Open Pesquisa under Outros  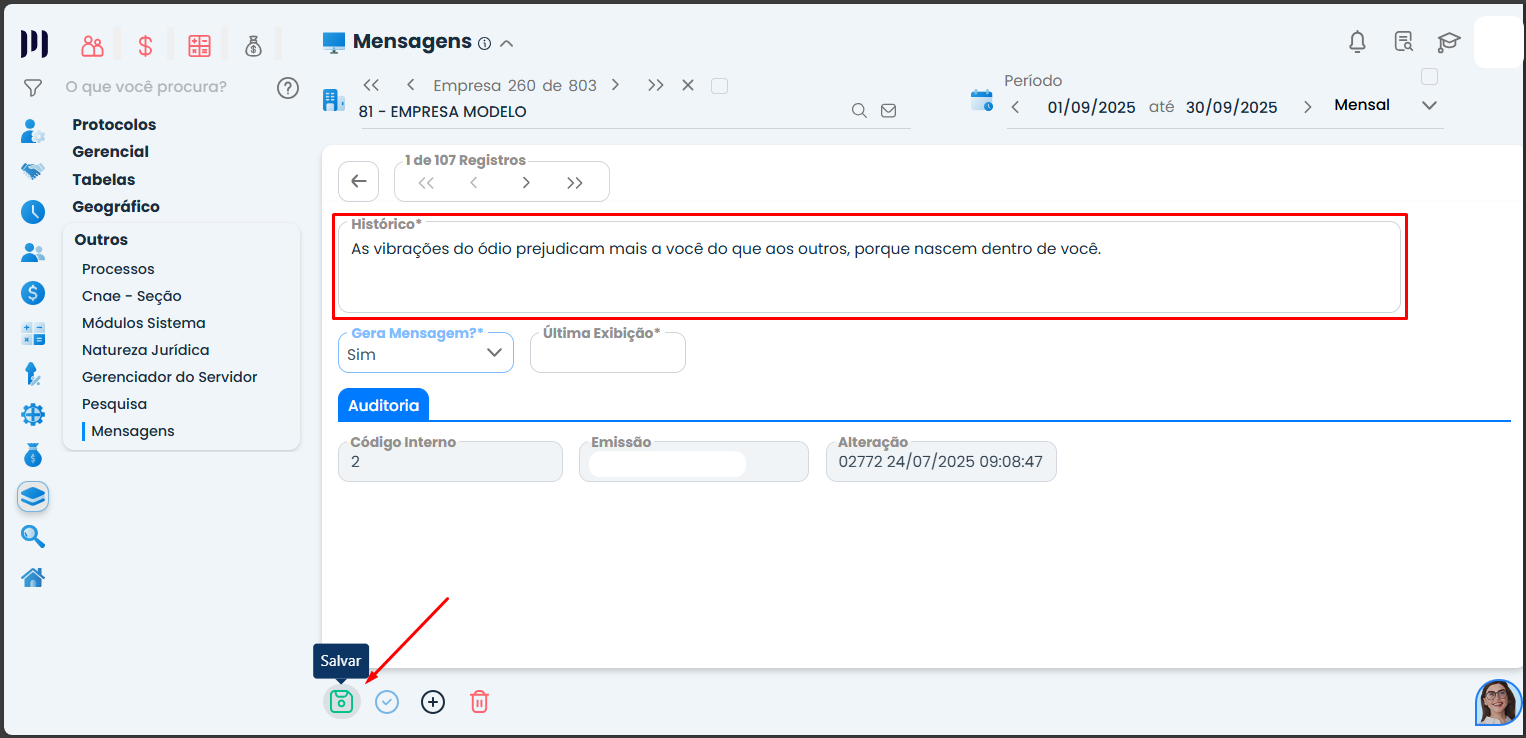coord(114,404)
